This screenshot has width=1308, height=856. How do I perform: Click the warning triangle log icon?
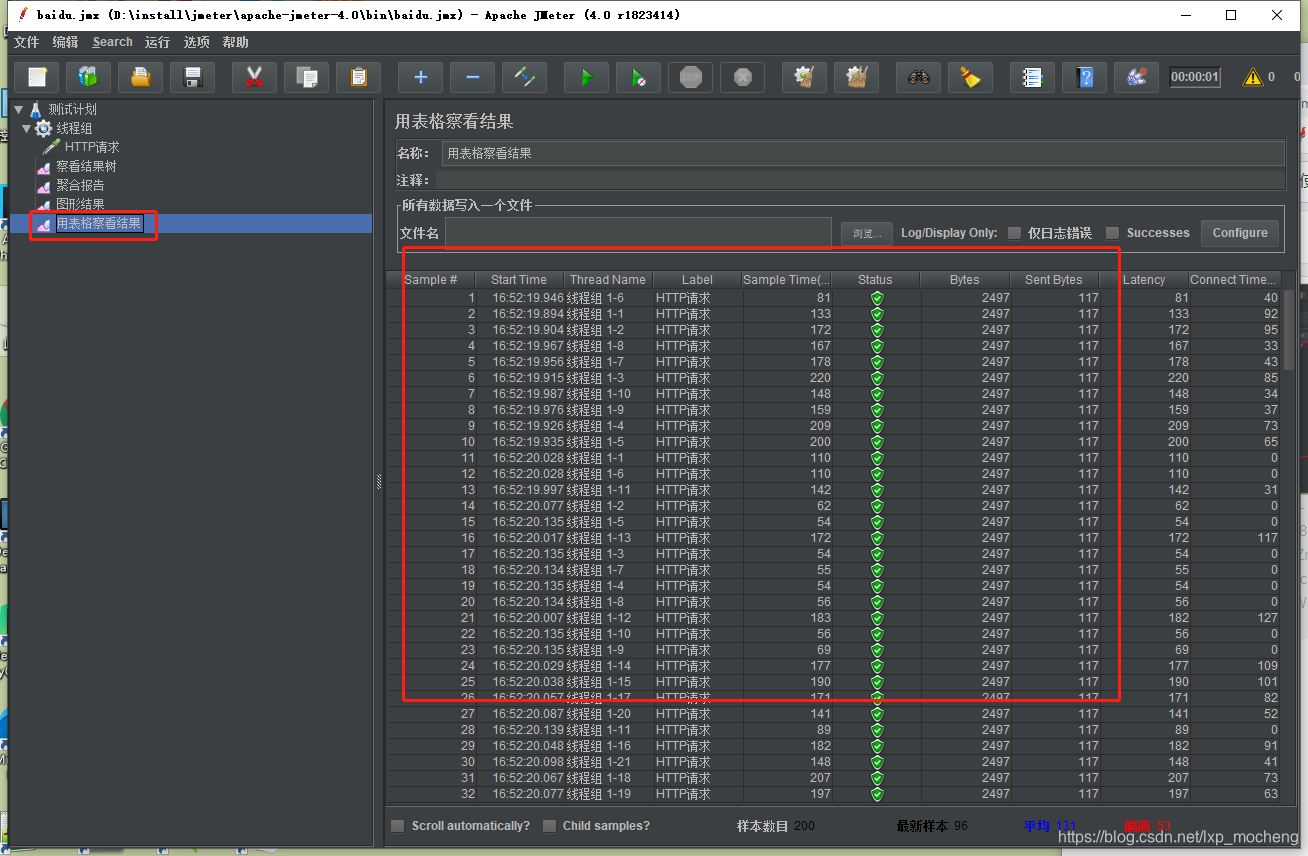[x=1252, y=77]
